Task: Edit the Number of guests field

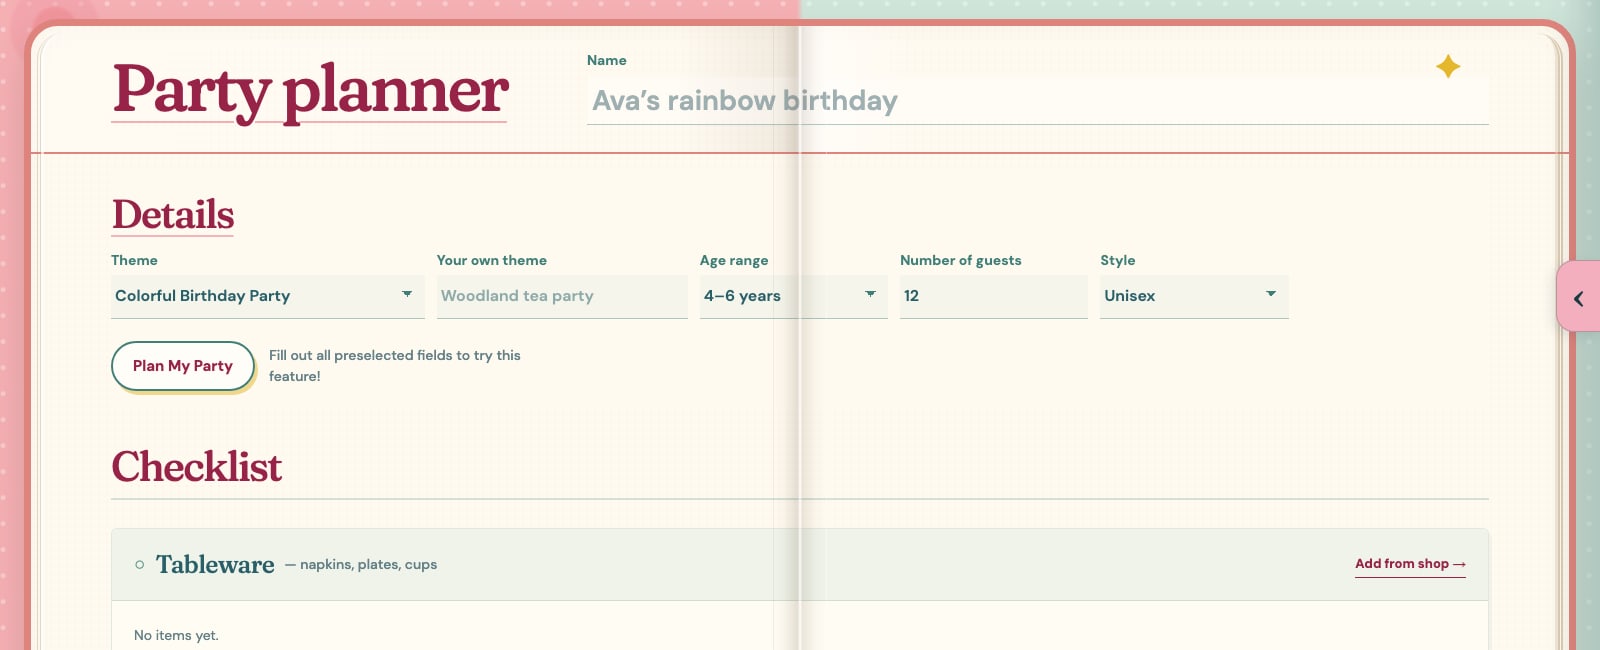Action: [x=993, y=296]
